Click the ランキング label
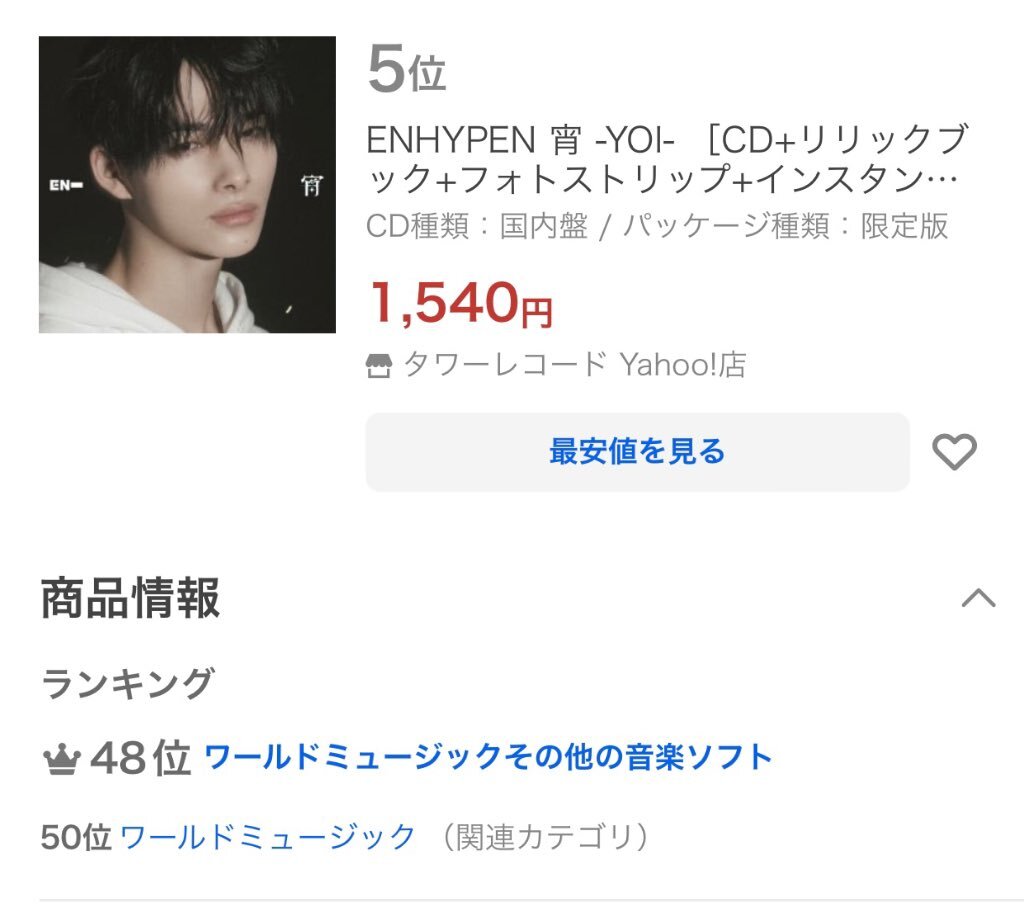The image size is (1024, 904). pyautogui.click(x=128, y=683)
